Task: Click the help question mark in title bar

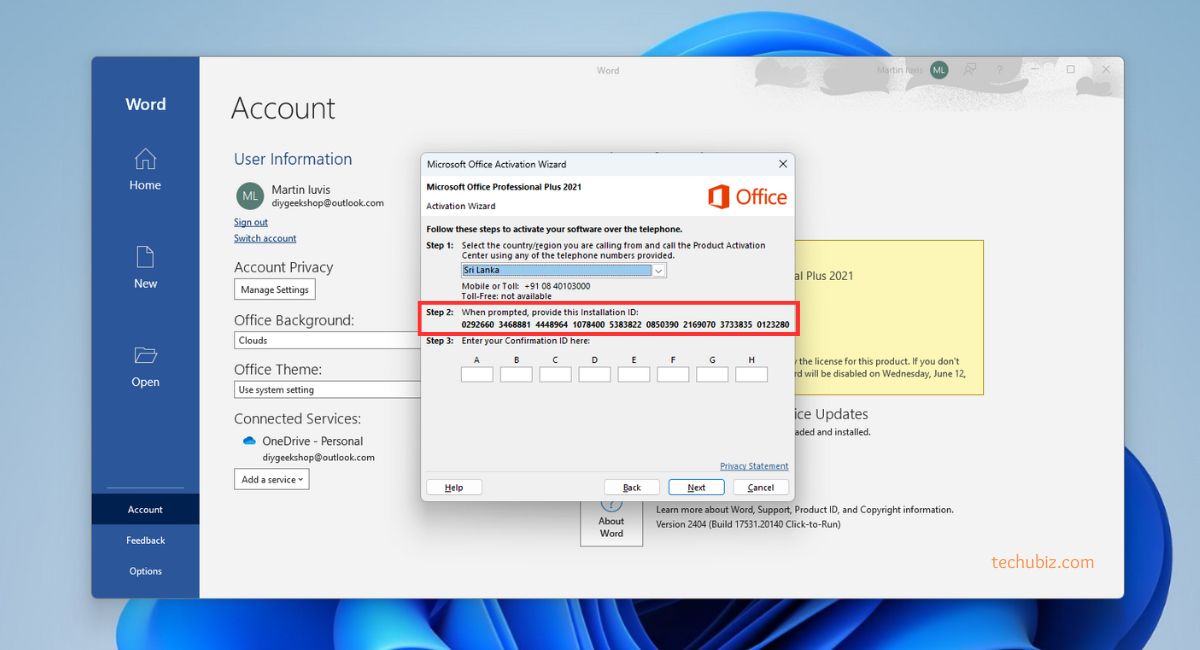Action: click(x=999, y=70)
